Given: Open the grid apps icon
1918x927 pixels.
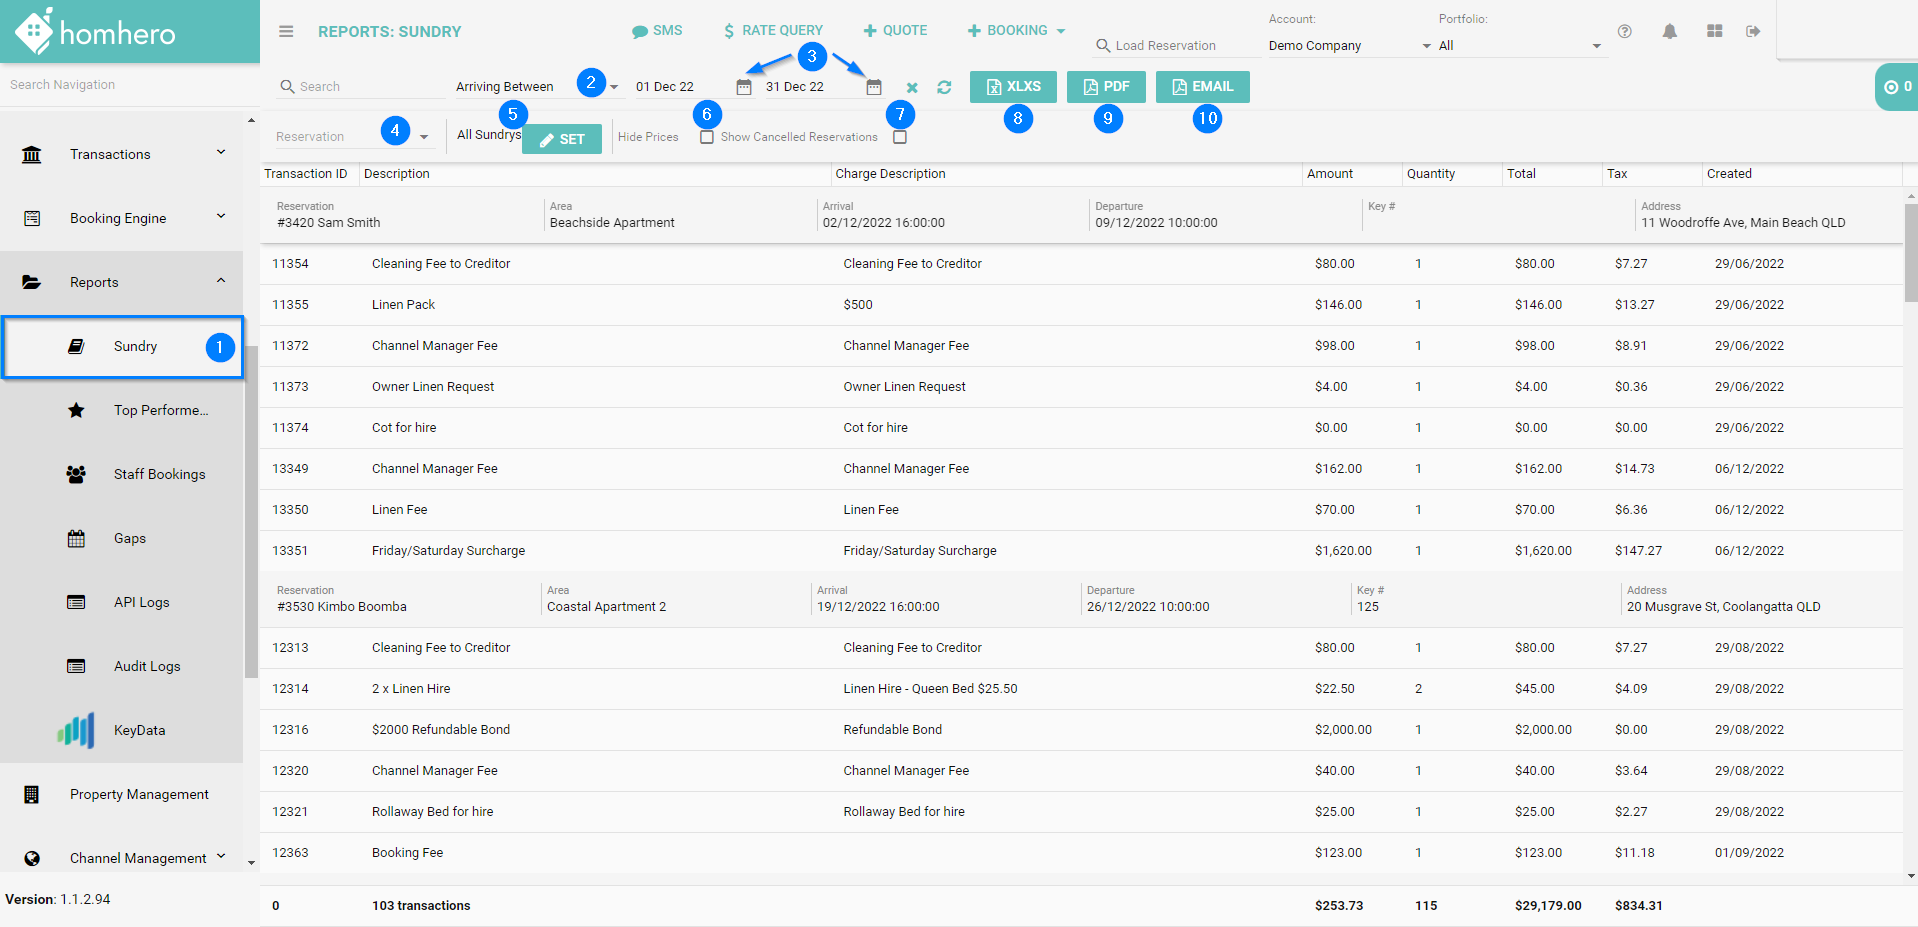Looking at the screenshot, I should pos(1714,32).
